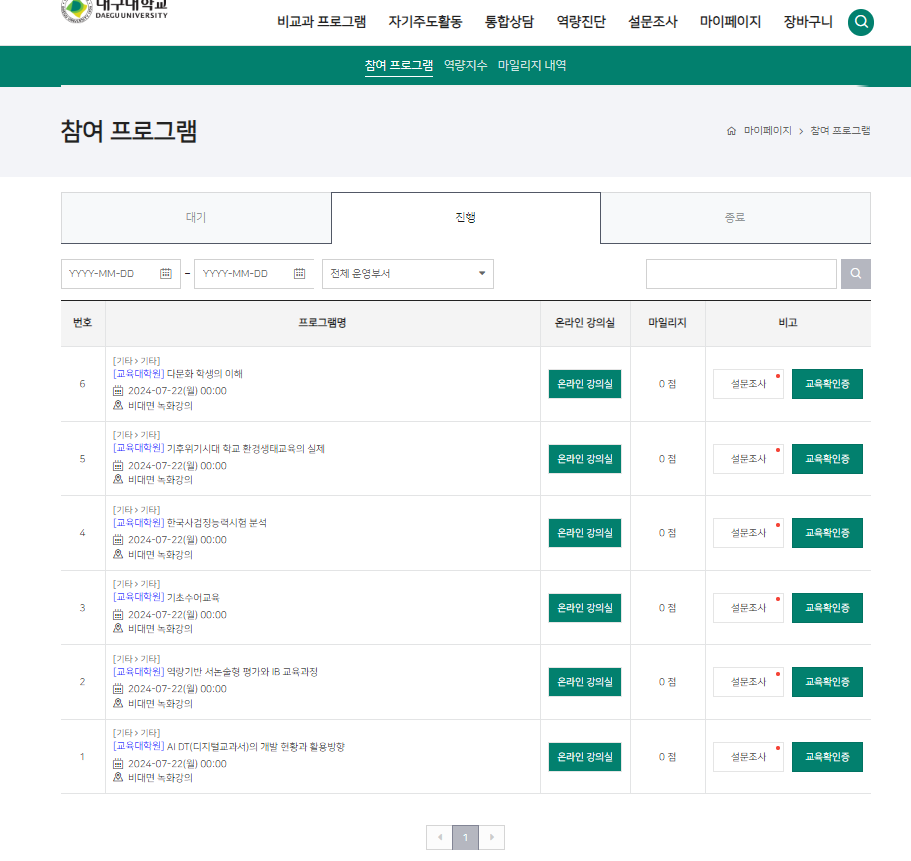Go to previous page arrow in pagination

point(439,838)
